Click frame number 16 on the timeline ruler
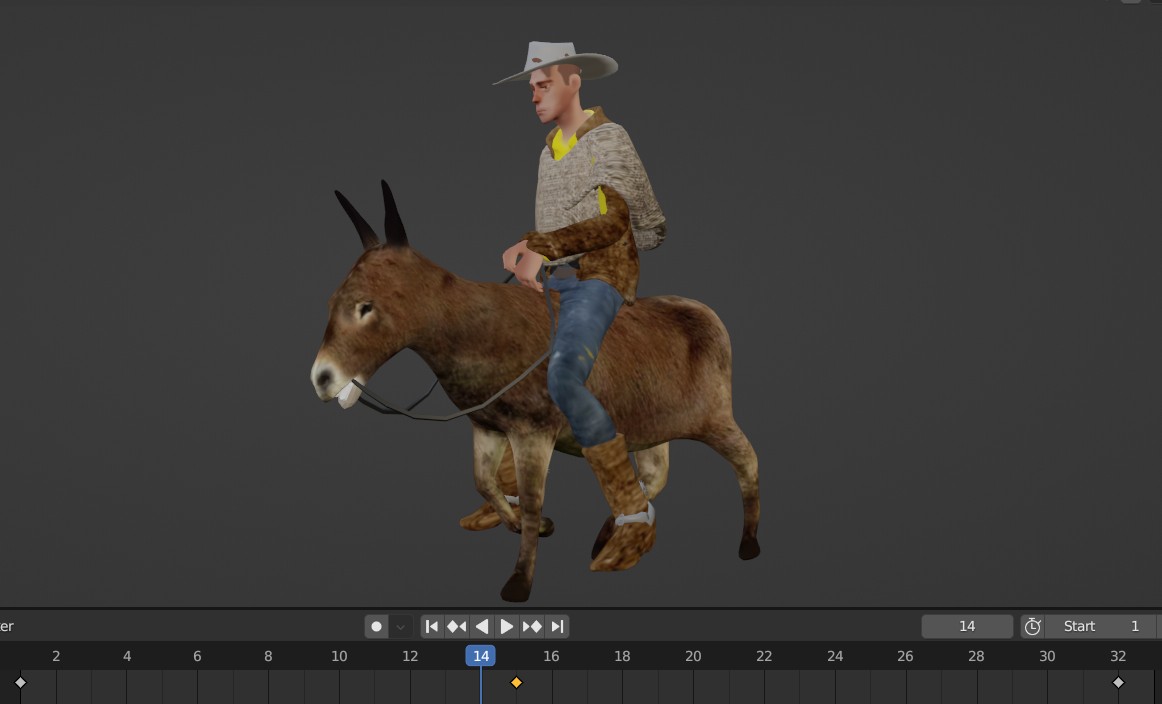 (x=551, y=656)
